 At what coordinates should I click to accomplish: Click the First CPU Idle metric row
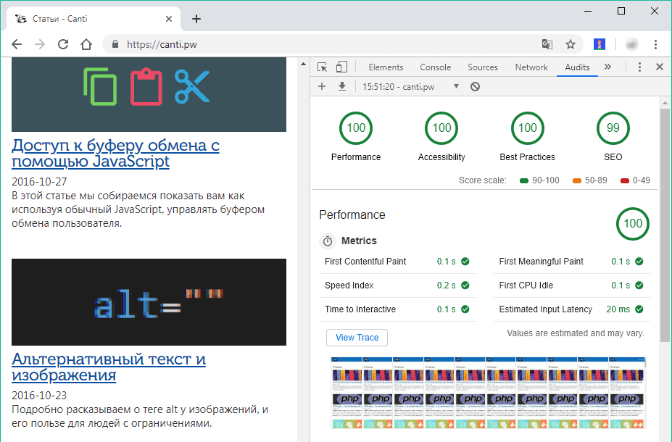click(x=572, y=286)
